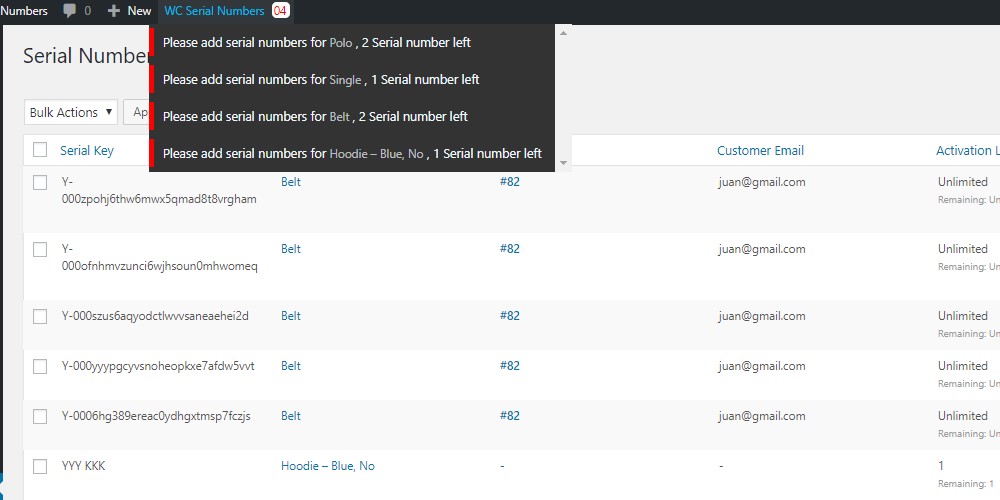Sort by Activation Limit column header
1000x500 pixels.
pos(967,151)
